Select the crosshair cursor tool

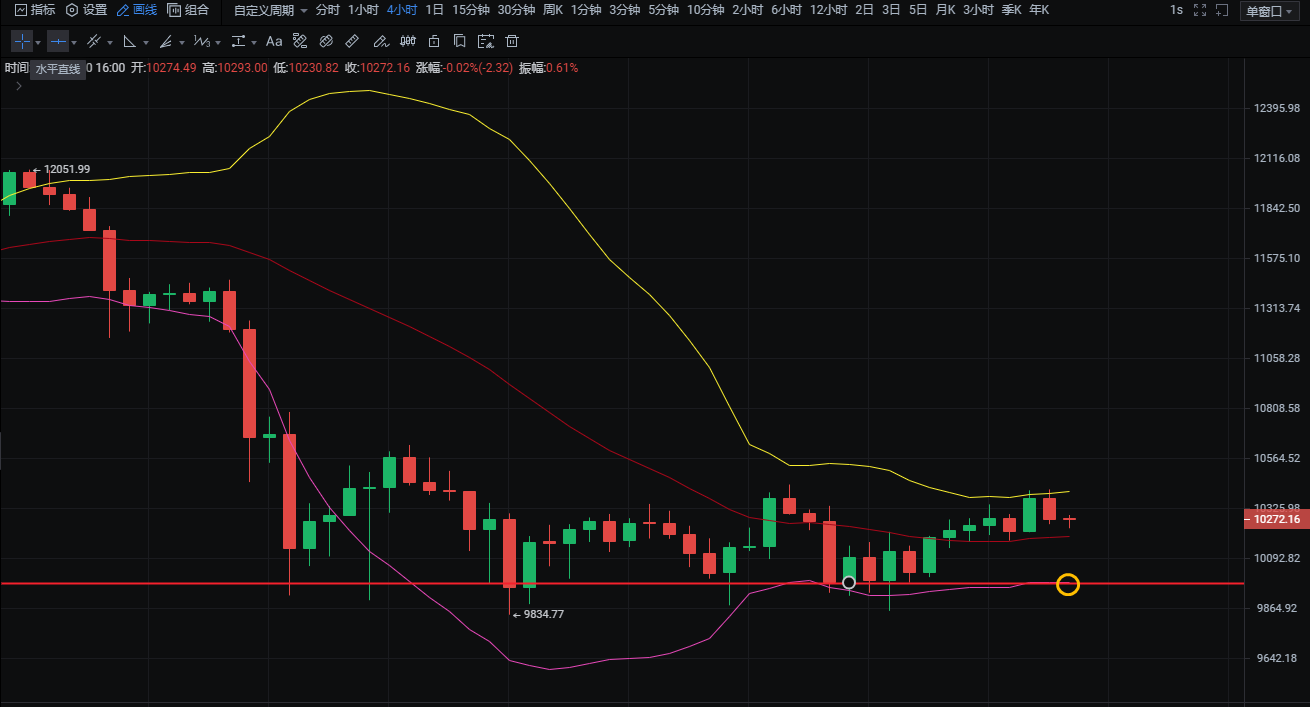[x=21, y=42]
